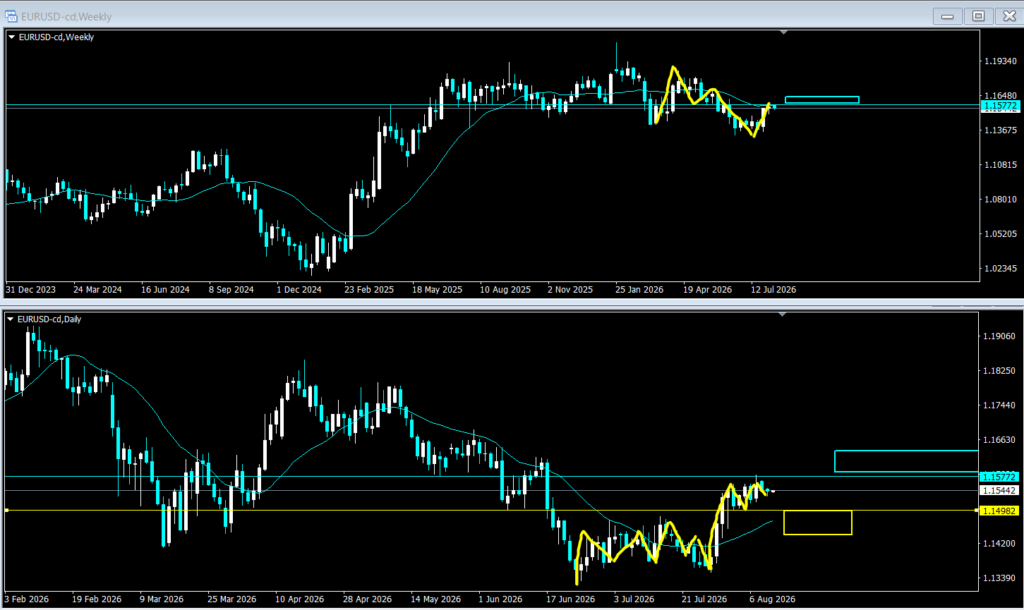1024x610 pixels.
Task: Click the white 1.15442 current price tag
Action: [x=999, y=490]
